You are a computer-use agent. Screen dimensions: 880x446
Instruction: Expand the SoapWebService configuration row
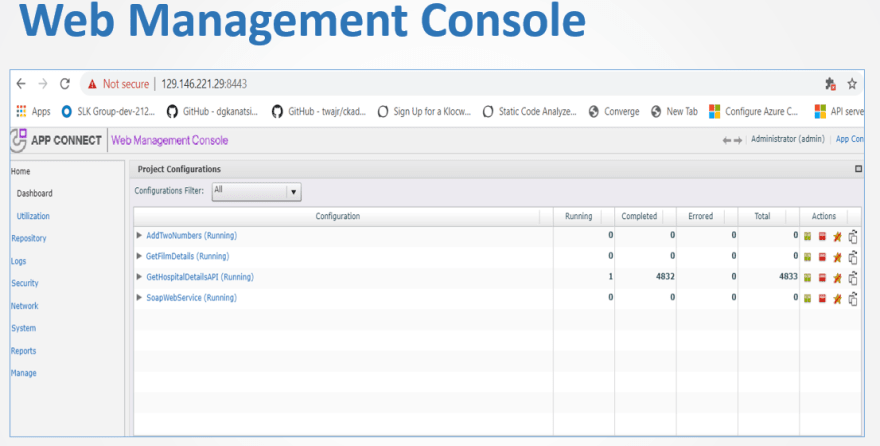(139, 297)
